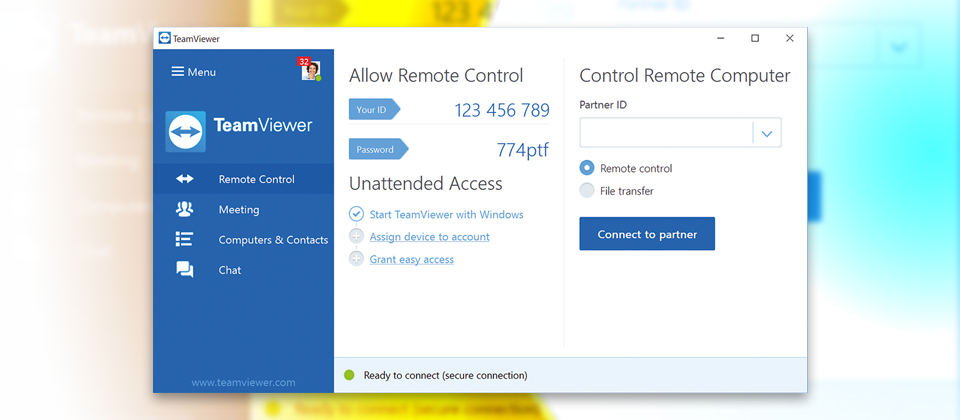This screenshot has height=420, width=960.
Task: Click the Password label tag
Action: tap(378, 149)
